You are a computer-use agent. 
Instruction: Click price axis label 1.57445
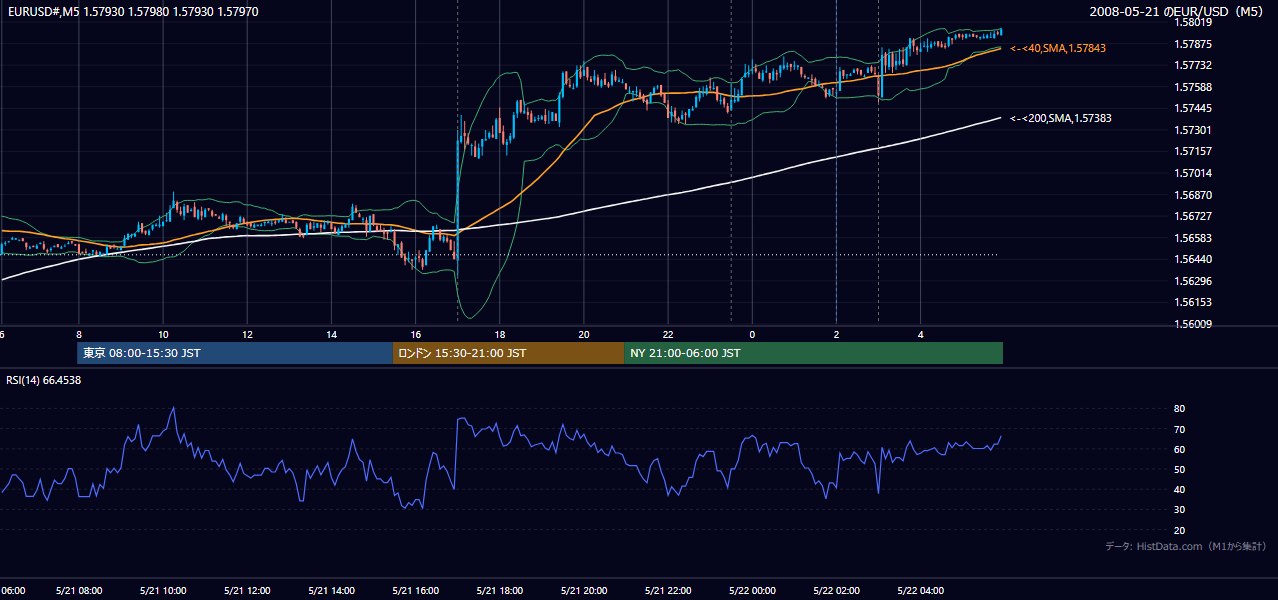(x=1191, y=108)
